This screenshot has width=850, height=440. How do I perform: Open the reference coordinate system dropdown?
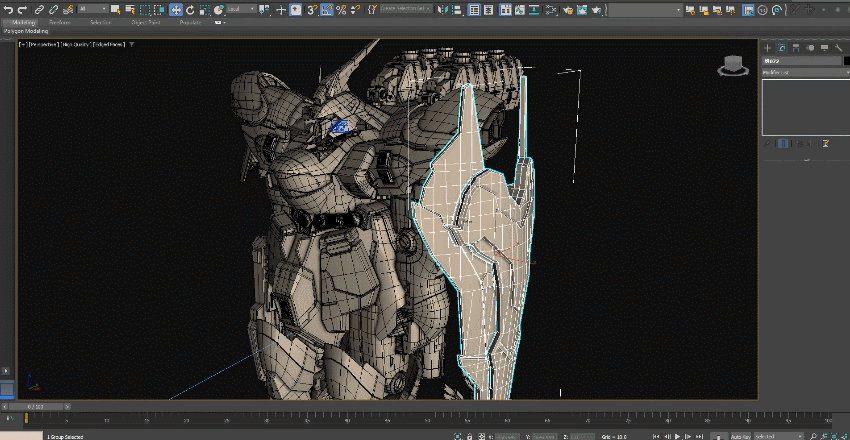click(x=241, y=9)
